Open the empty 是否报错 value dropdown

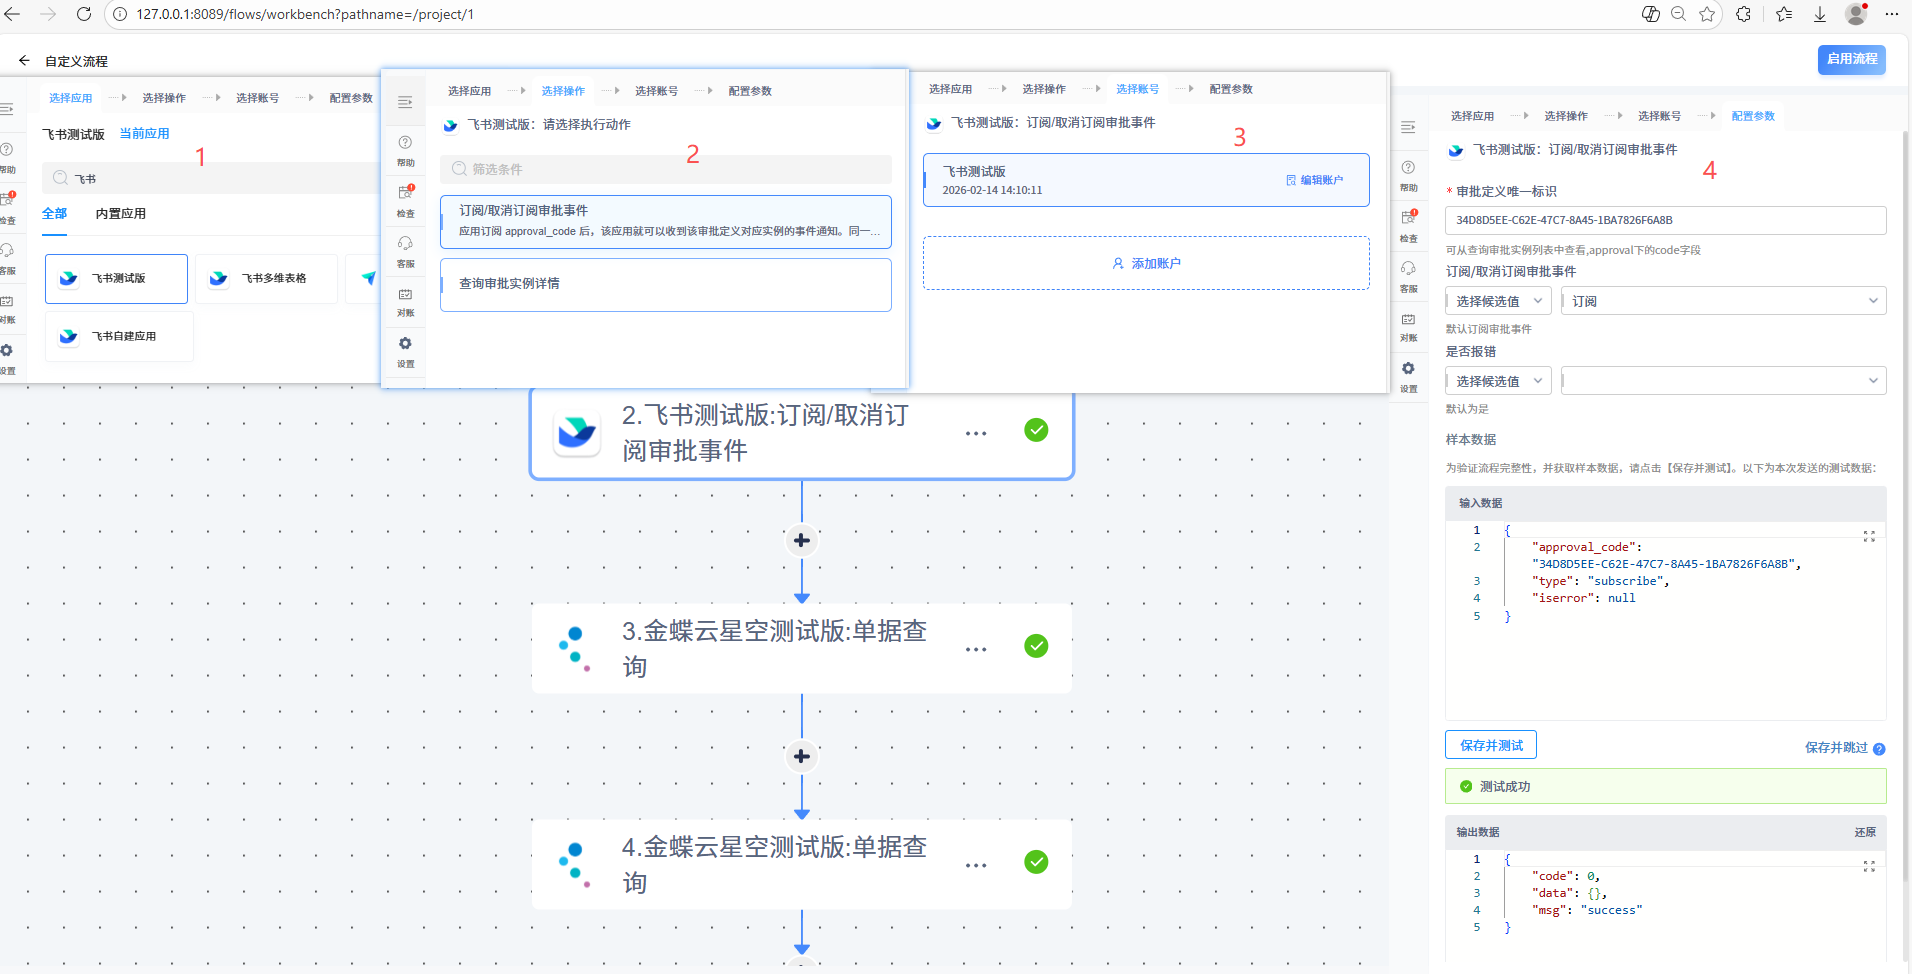tap(1723, 381)
